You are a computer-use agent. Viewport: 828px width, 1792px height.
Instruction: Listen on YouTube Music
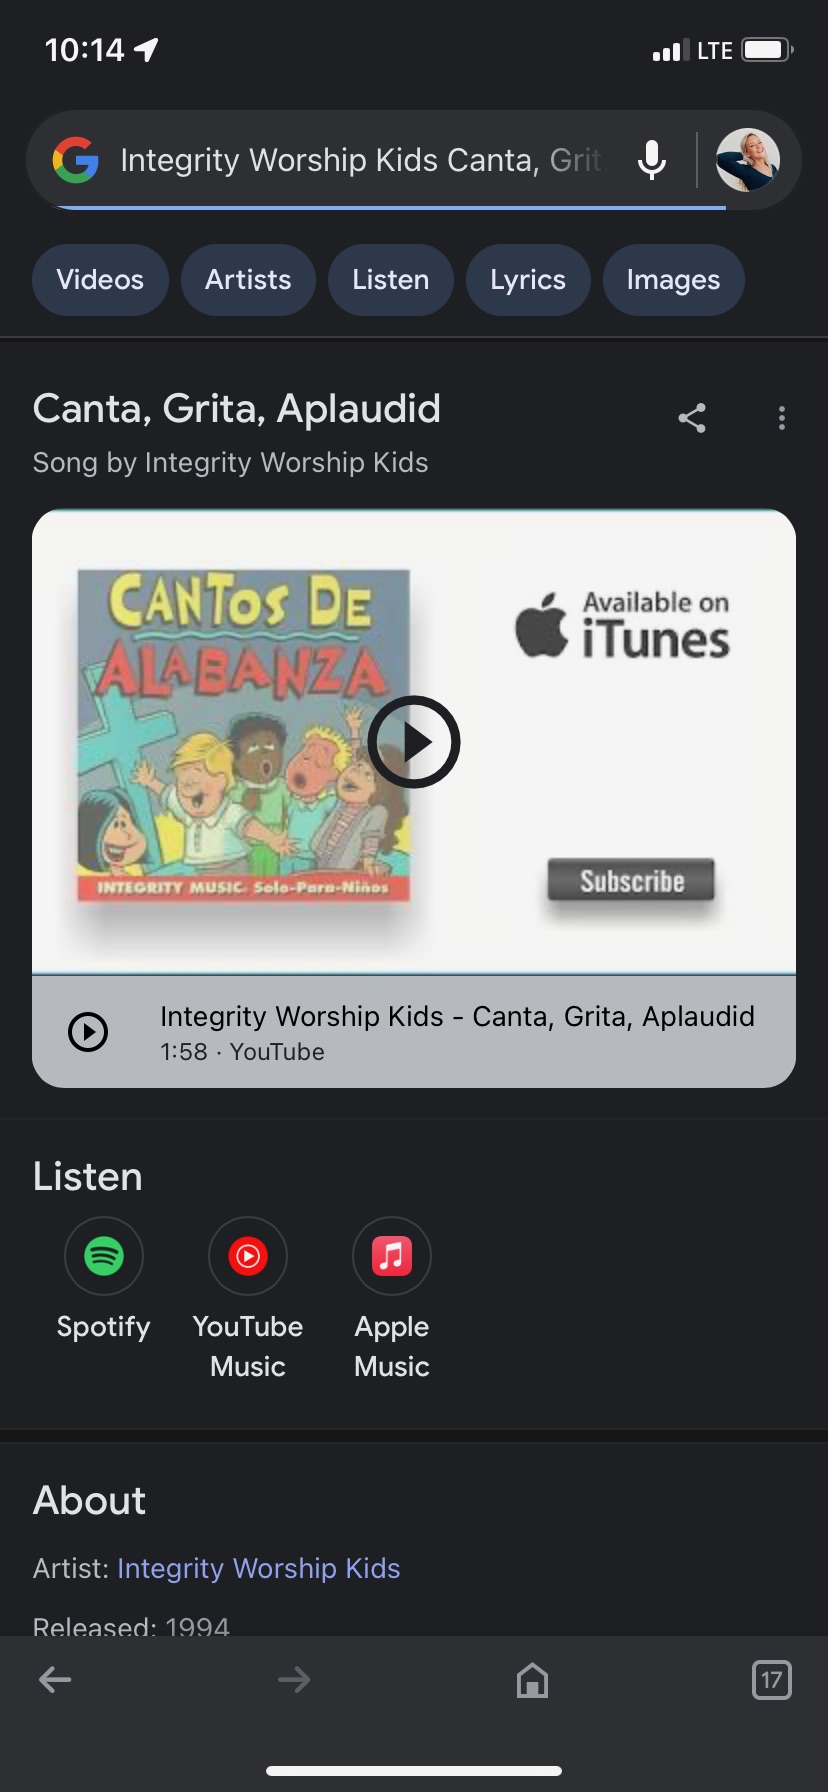click(248, 1299)
